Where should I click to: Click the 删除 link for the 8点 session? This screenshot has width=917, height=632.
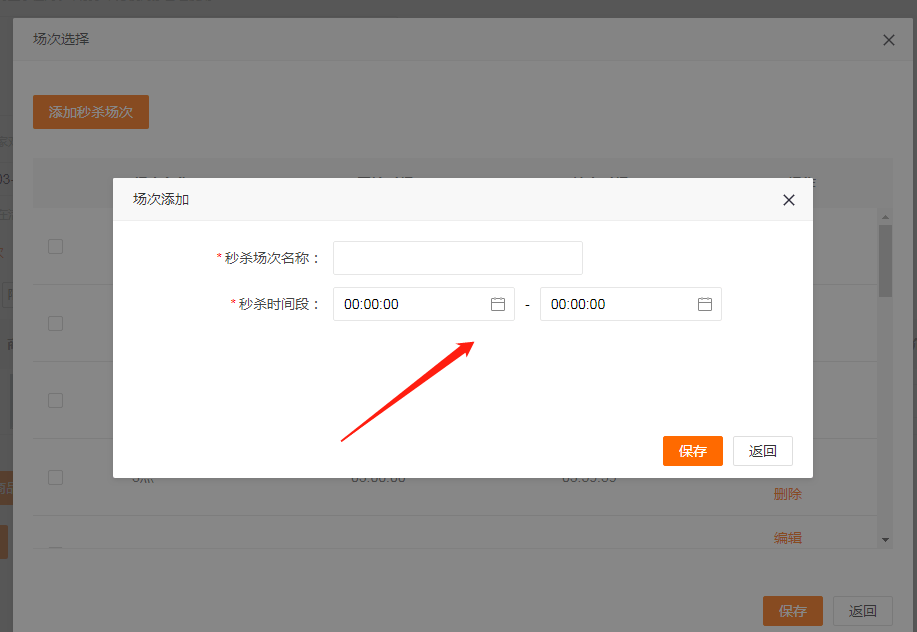pyautogui.click(x=787, y=493)
